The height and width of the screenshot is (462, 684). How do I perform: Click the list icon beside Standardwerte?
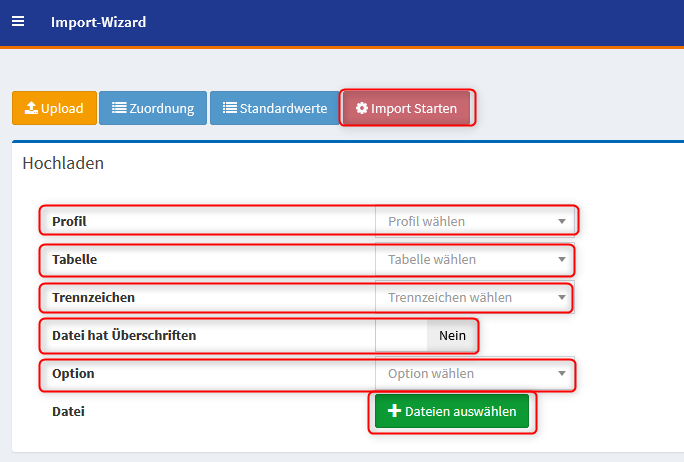[x=229, y=108]
